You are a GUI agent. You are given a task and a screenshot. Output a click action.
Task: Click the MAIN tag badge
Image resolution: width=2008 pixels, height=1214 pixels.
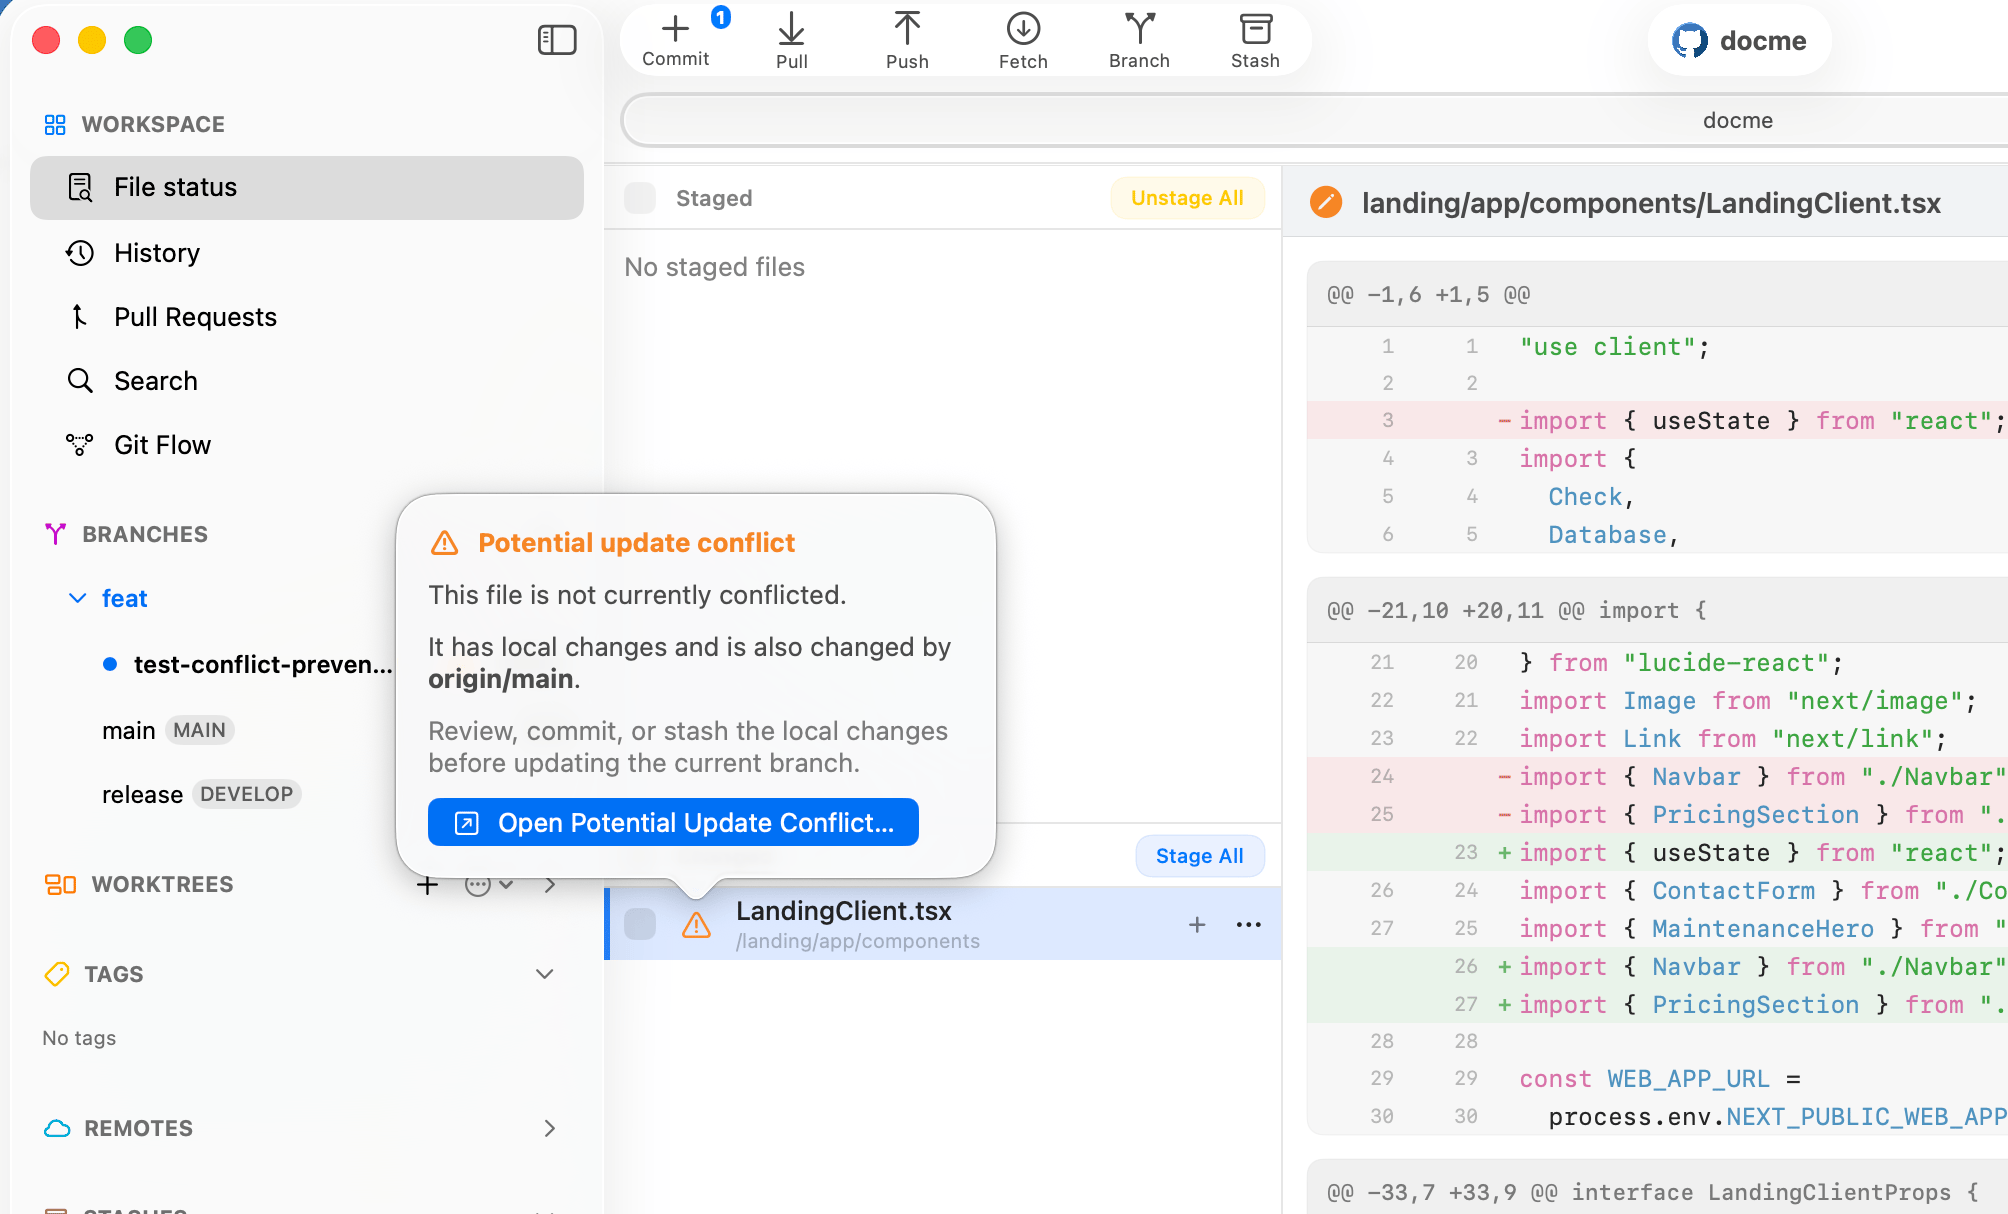199,730
